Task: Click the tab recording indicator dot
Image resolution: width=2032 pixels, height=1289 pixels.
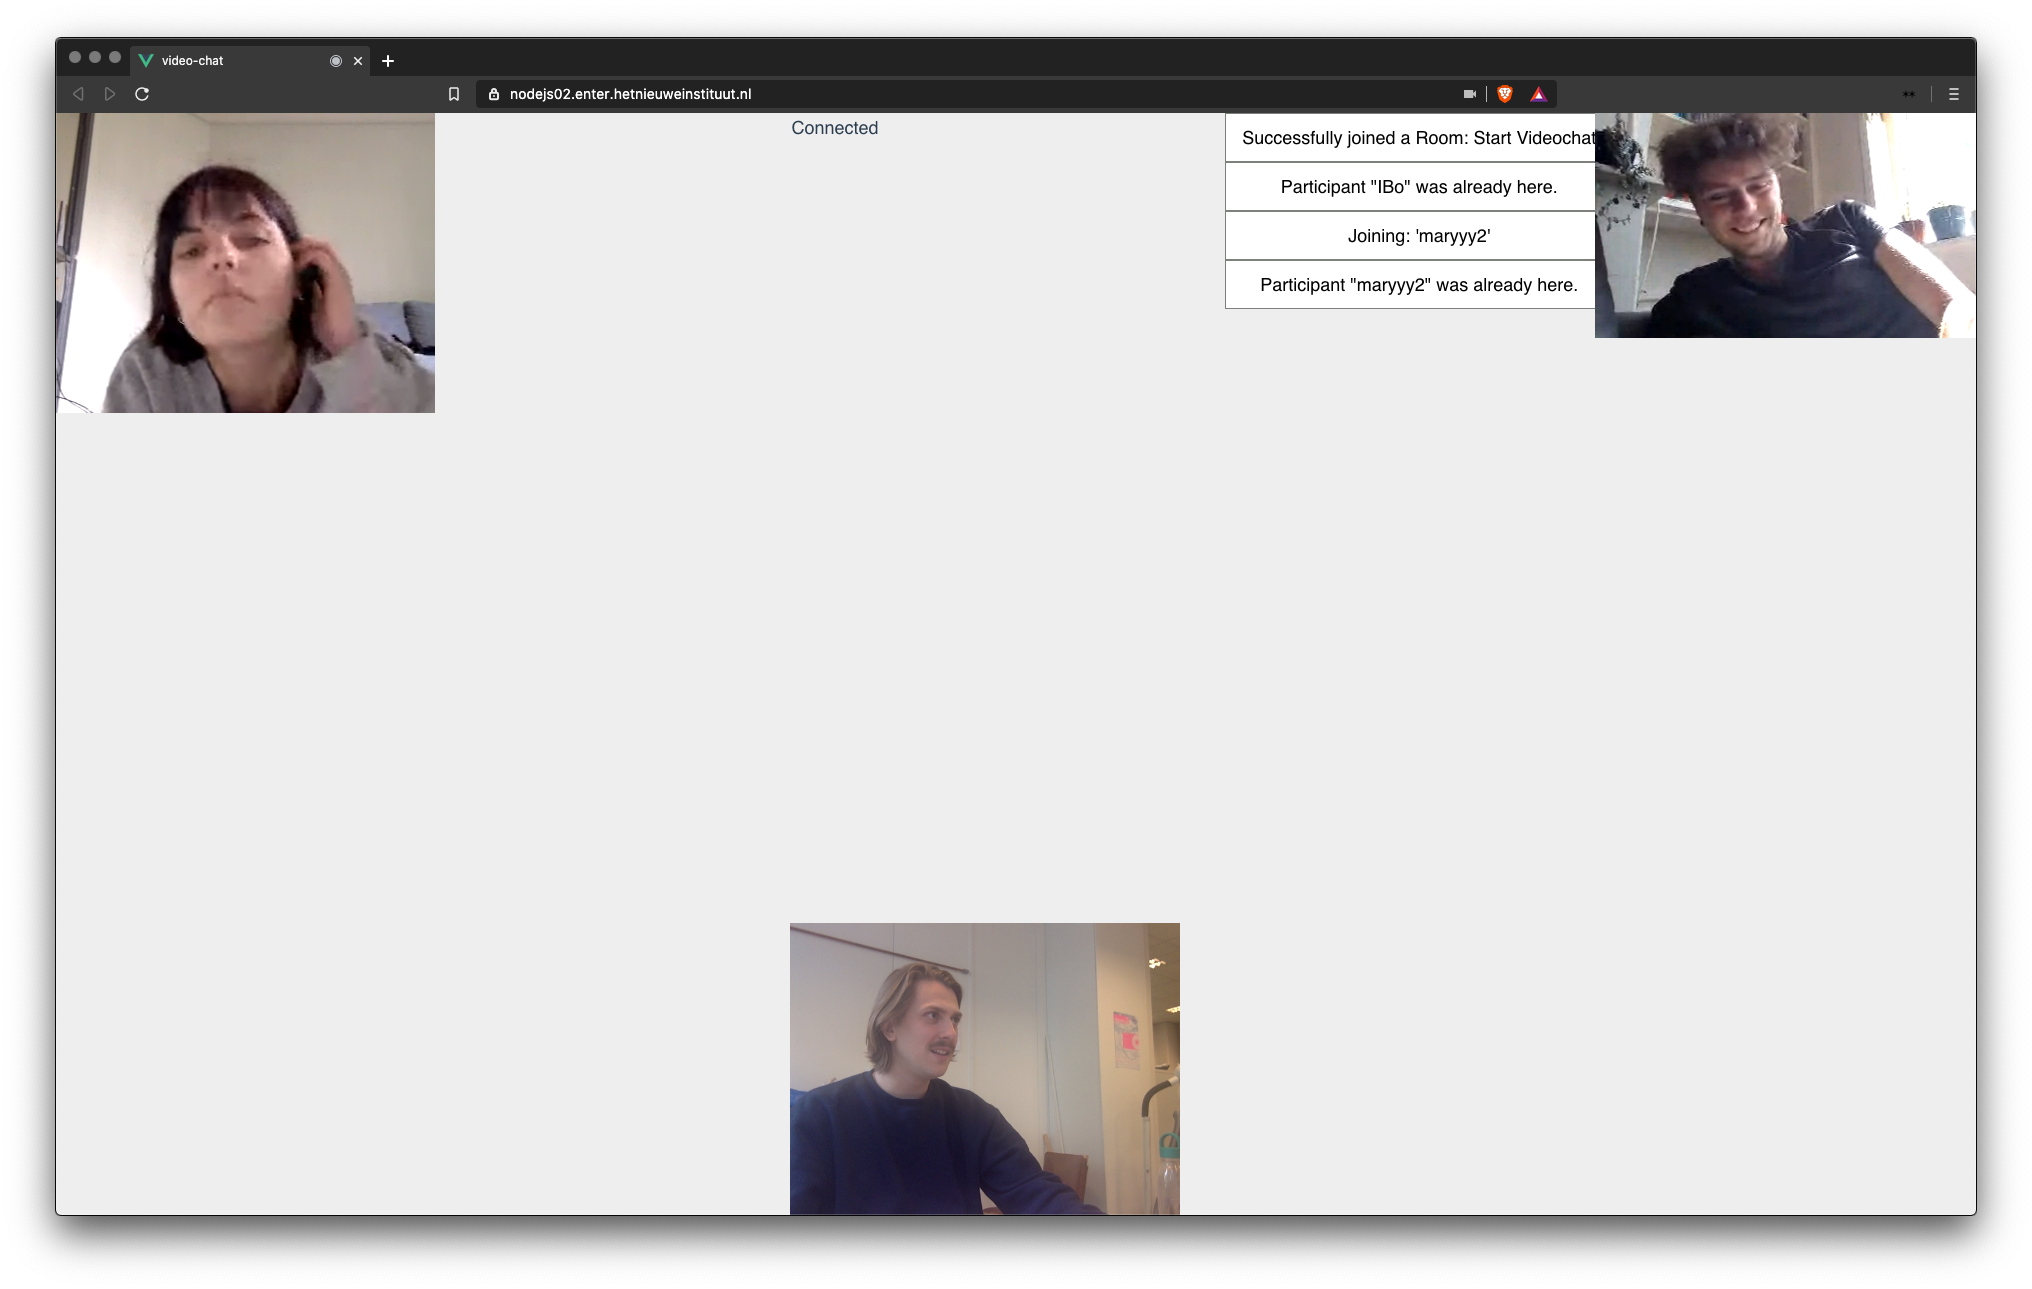Action: [x=336, y=61]
